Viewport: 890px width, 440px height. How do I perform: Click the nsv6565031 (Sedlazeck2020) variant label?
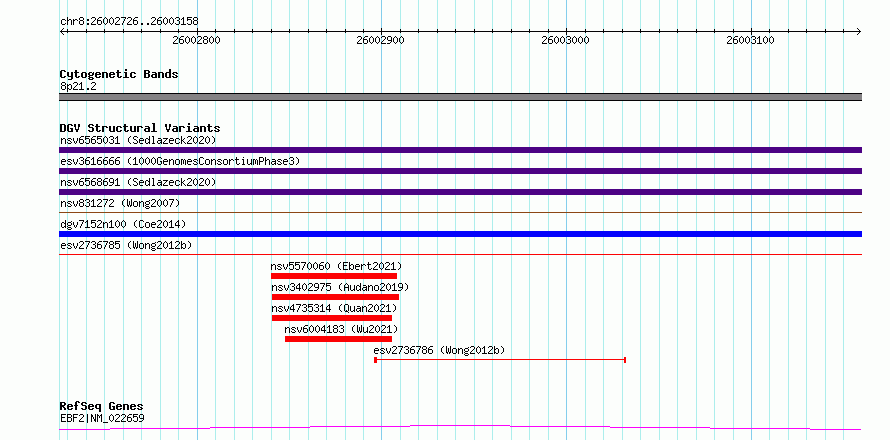138,140
